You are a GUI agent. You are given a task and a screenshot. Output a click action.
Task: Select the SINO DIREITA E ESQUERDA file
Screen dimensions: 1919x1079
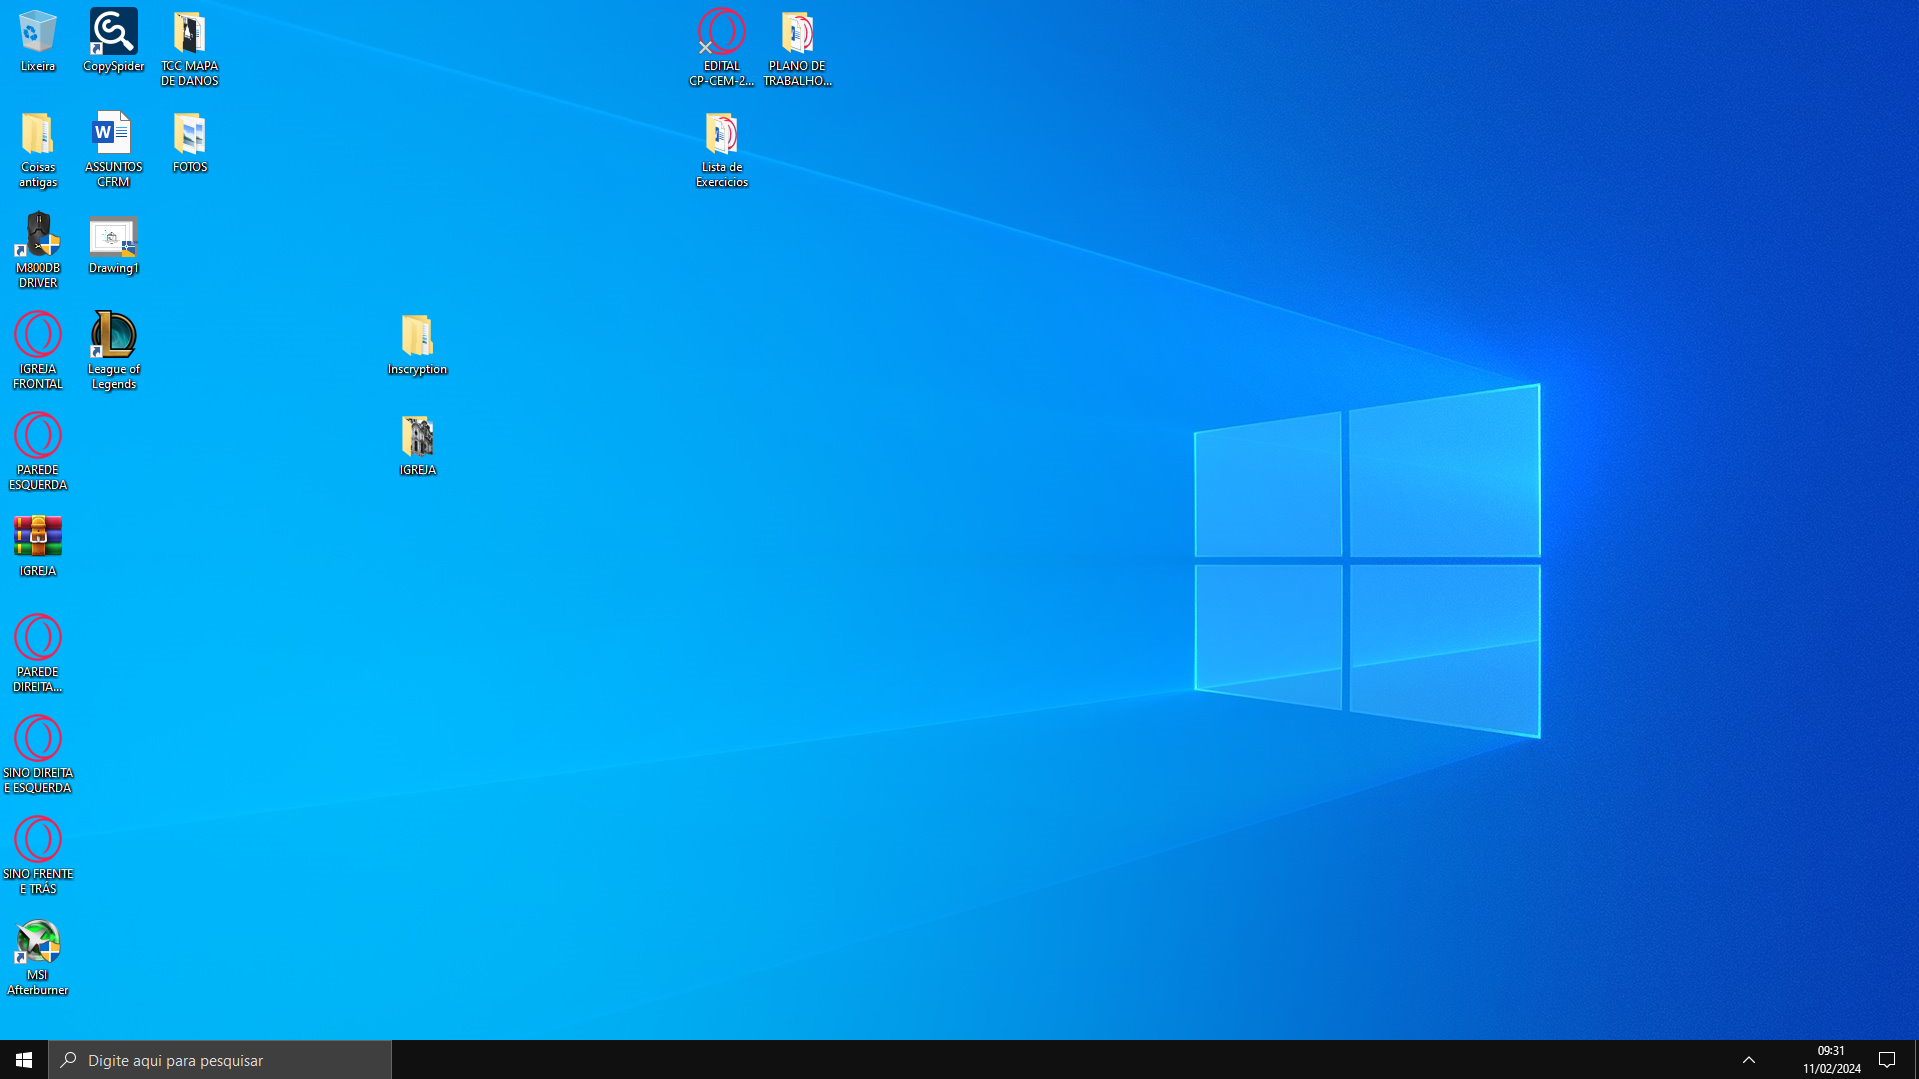(37, 755)
